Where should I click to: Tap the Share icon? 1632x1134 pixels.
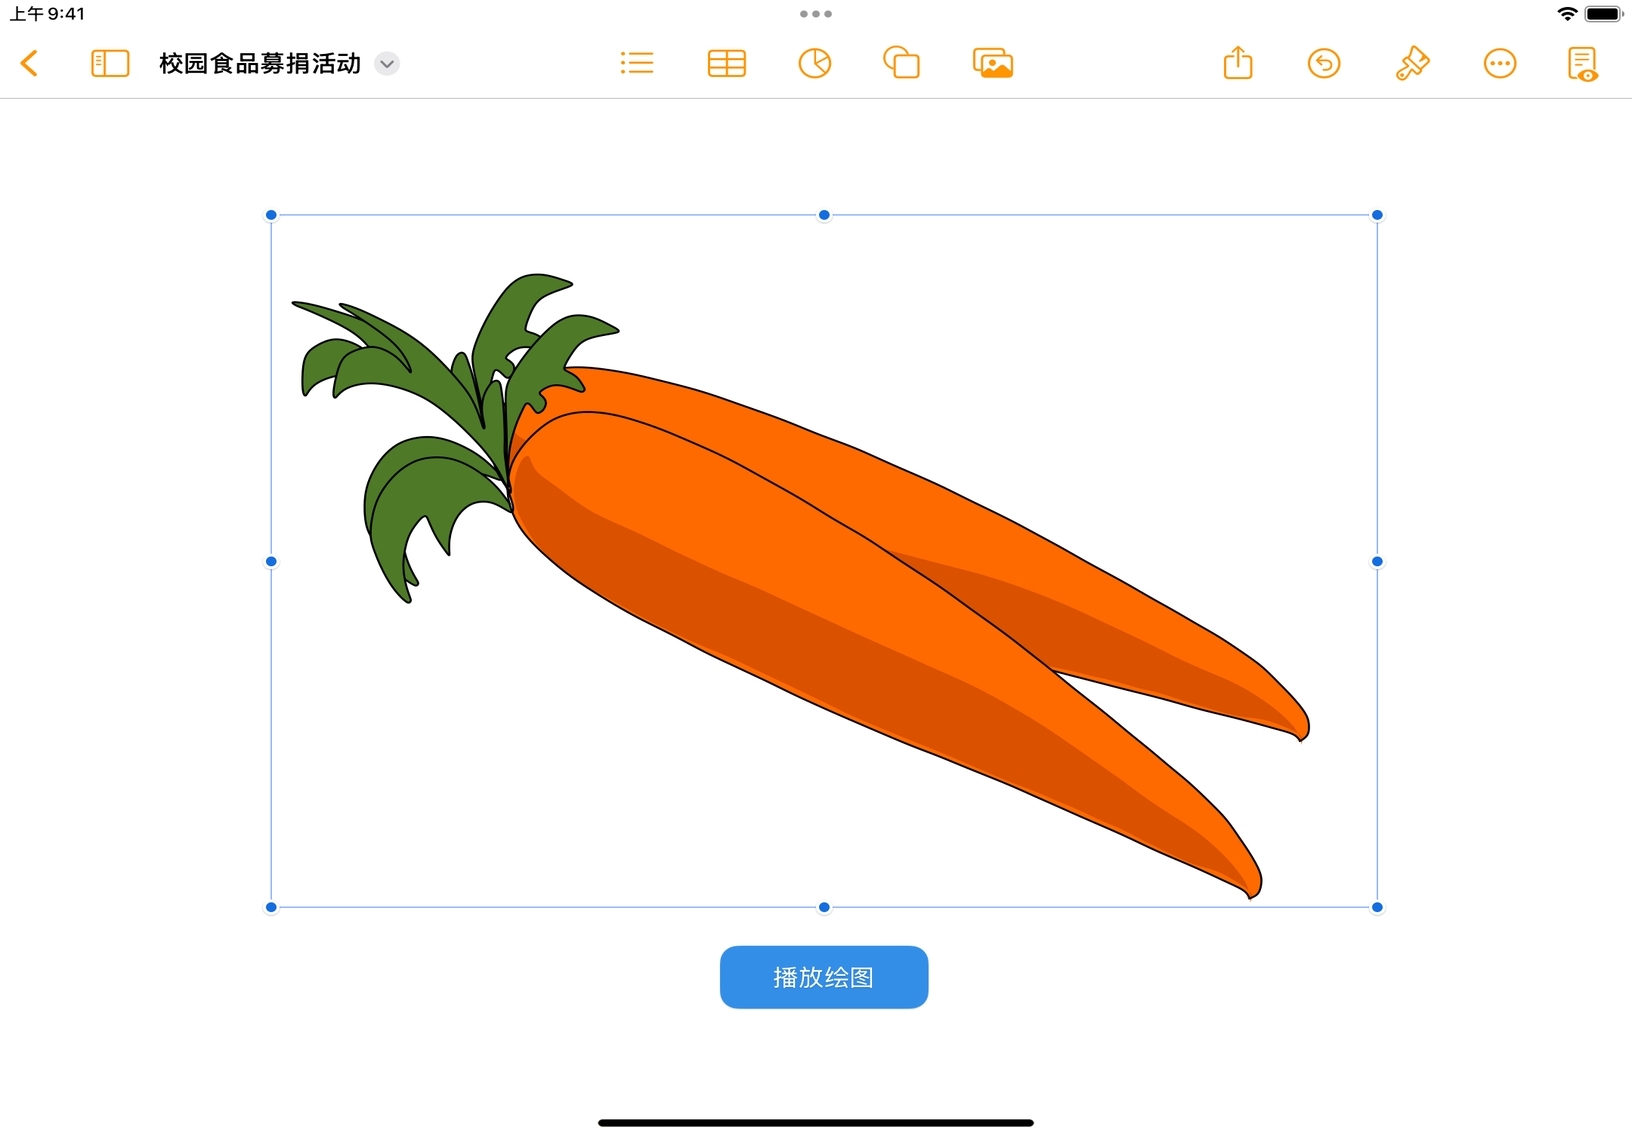pyautogui.click(x=1238, y=64)
